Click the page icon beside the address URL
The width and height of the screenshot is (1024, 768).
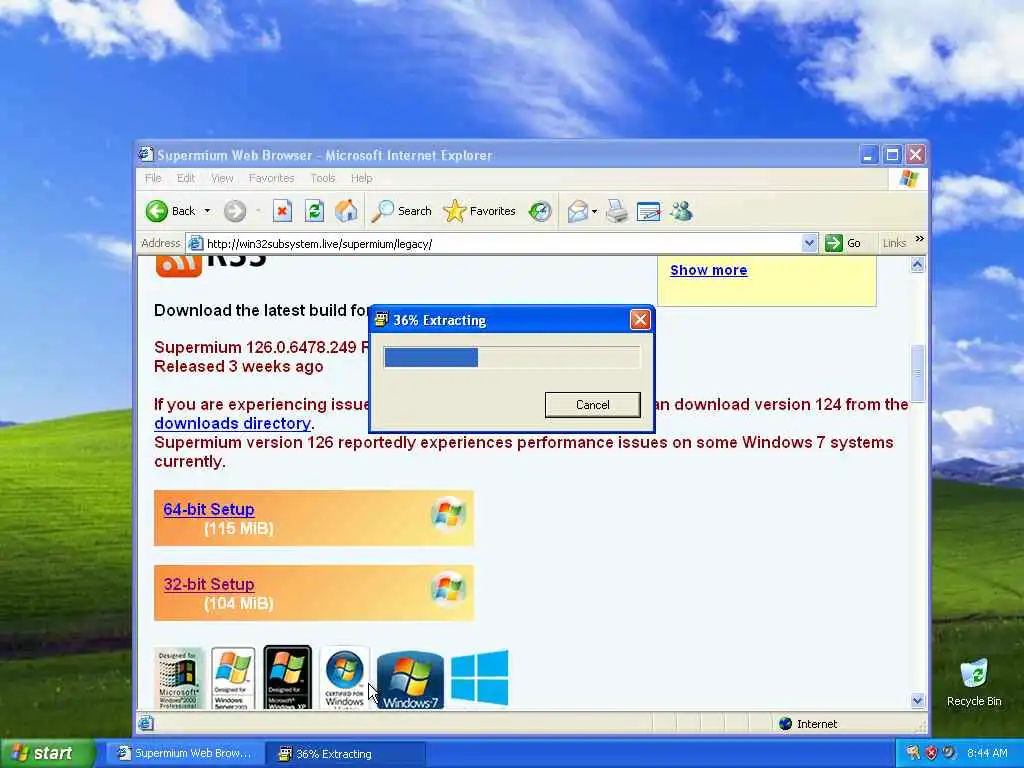pos(195,244)
